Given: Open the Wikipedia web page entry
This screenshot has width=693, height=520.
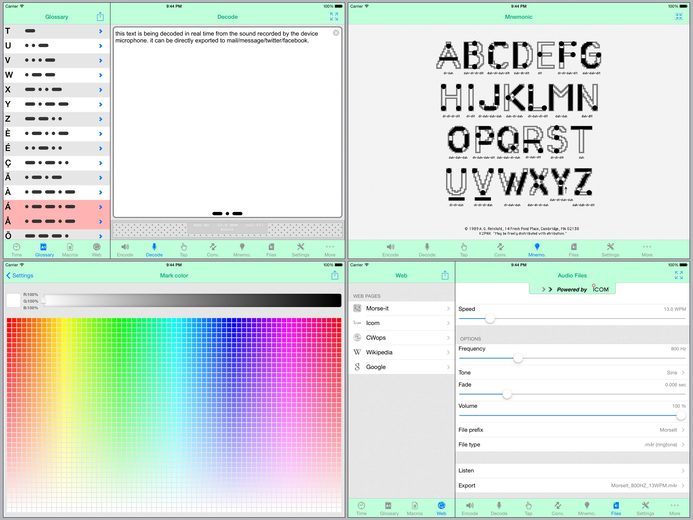Looking at the screenshot, I should pyautogui.click(x=401, y=352).
